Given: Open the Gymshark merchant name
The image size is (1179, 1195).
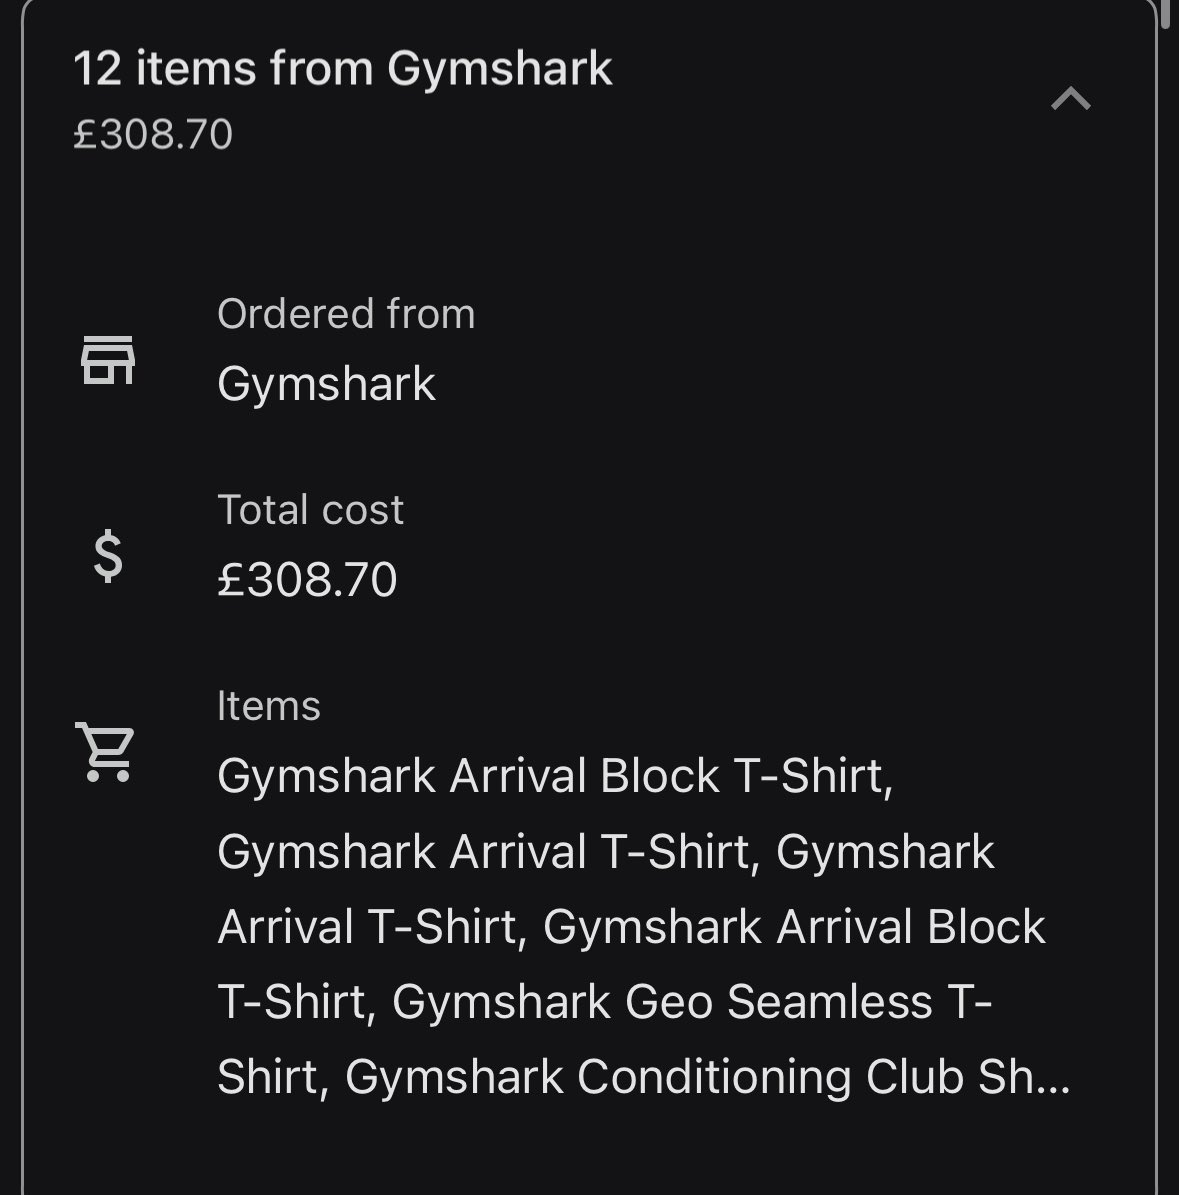Looking at the screenshot, I should pyautogui.click(x=326, y=383).
